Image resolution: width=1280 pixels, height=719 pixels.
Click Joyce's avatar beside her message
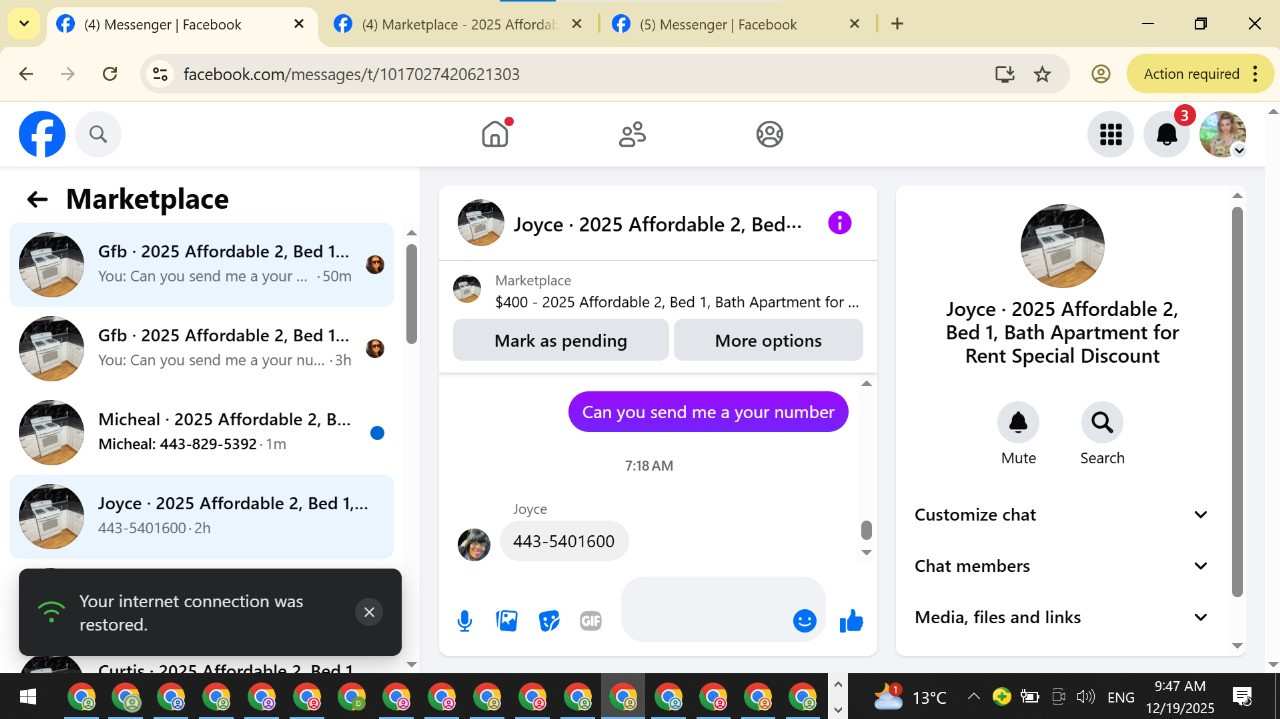pyautogui.click(x=474, y=545)
